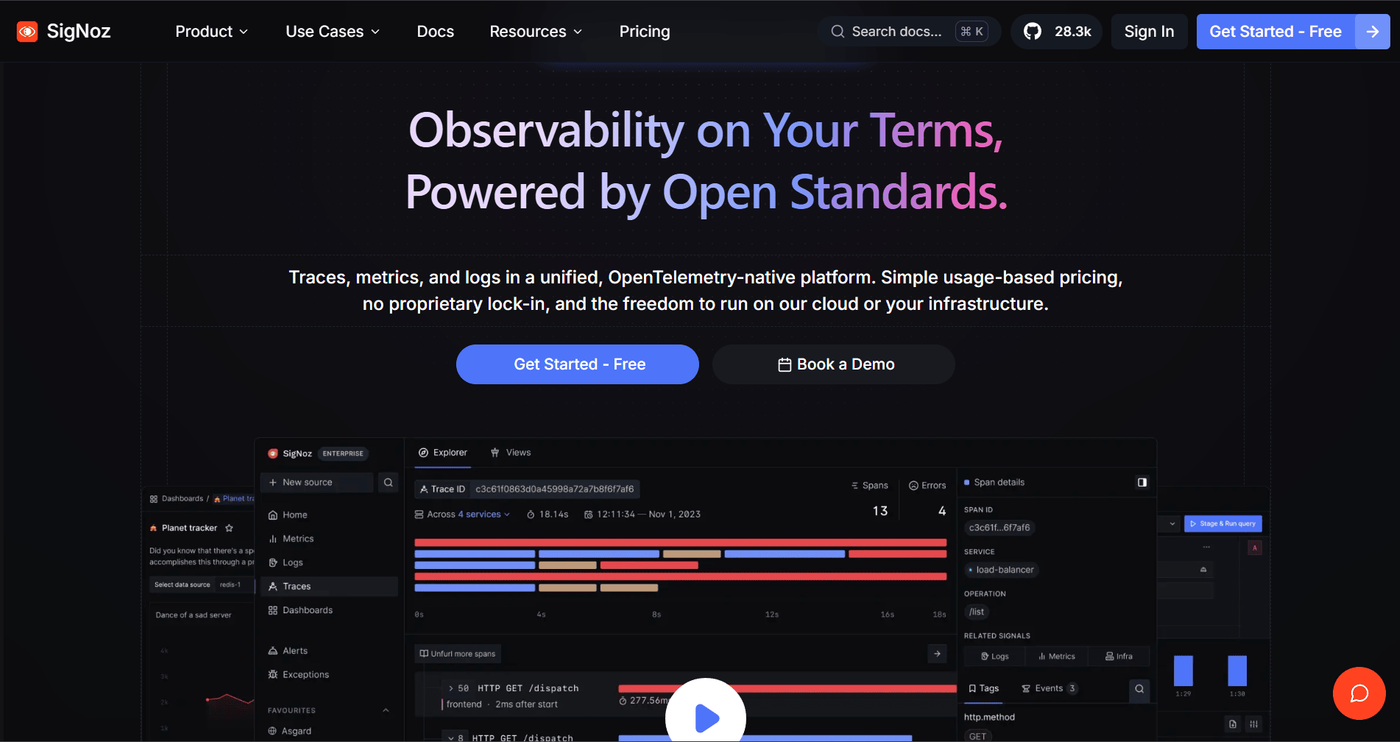Switch to the Explorer tab
This screenshot has height=742, width=1400.
tap(443, 453)
